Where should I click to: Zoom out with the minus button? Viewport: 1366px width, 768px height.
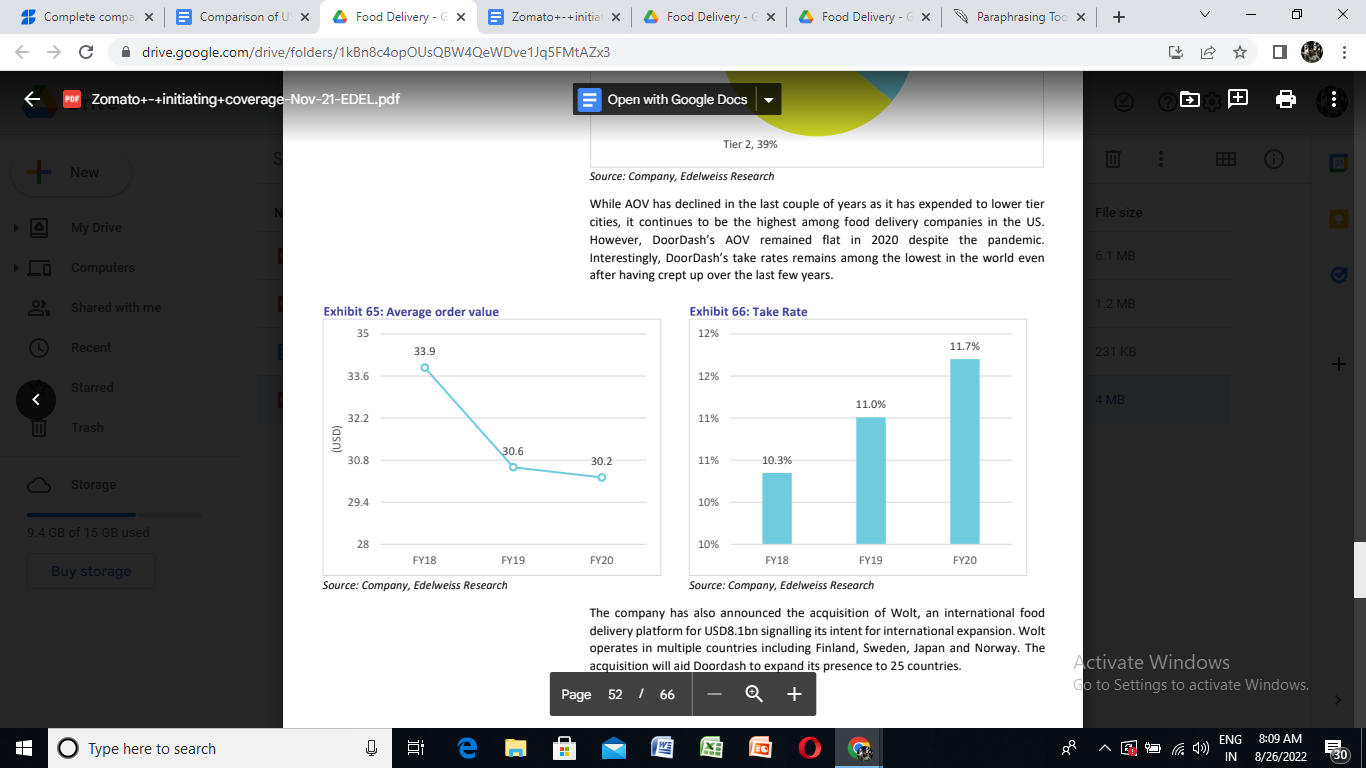click(714, 694)
